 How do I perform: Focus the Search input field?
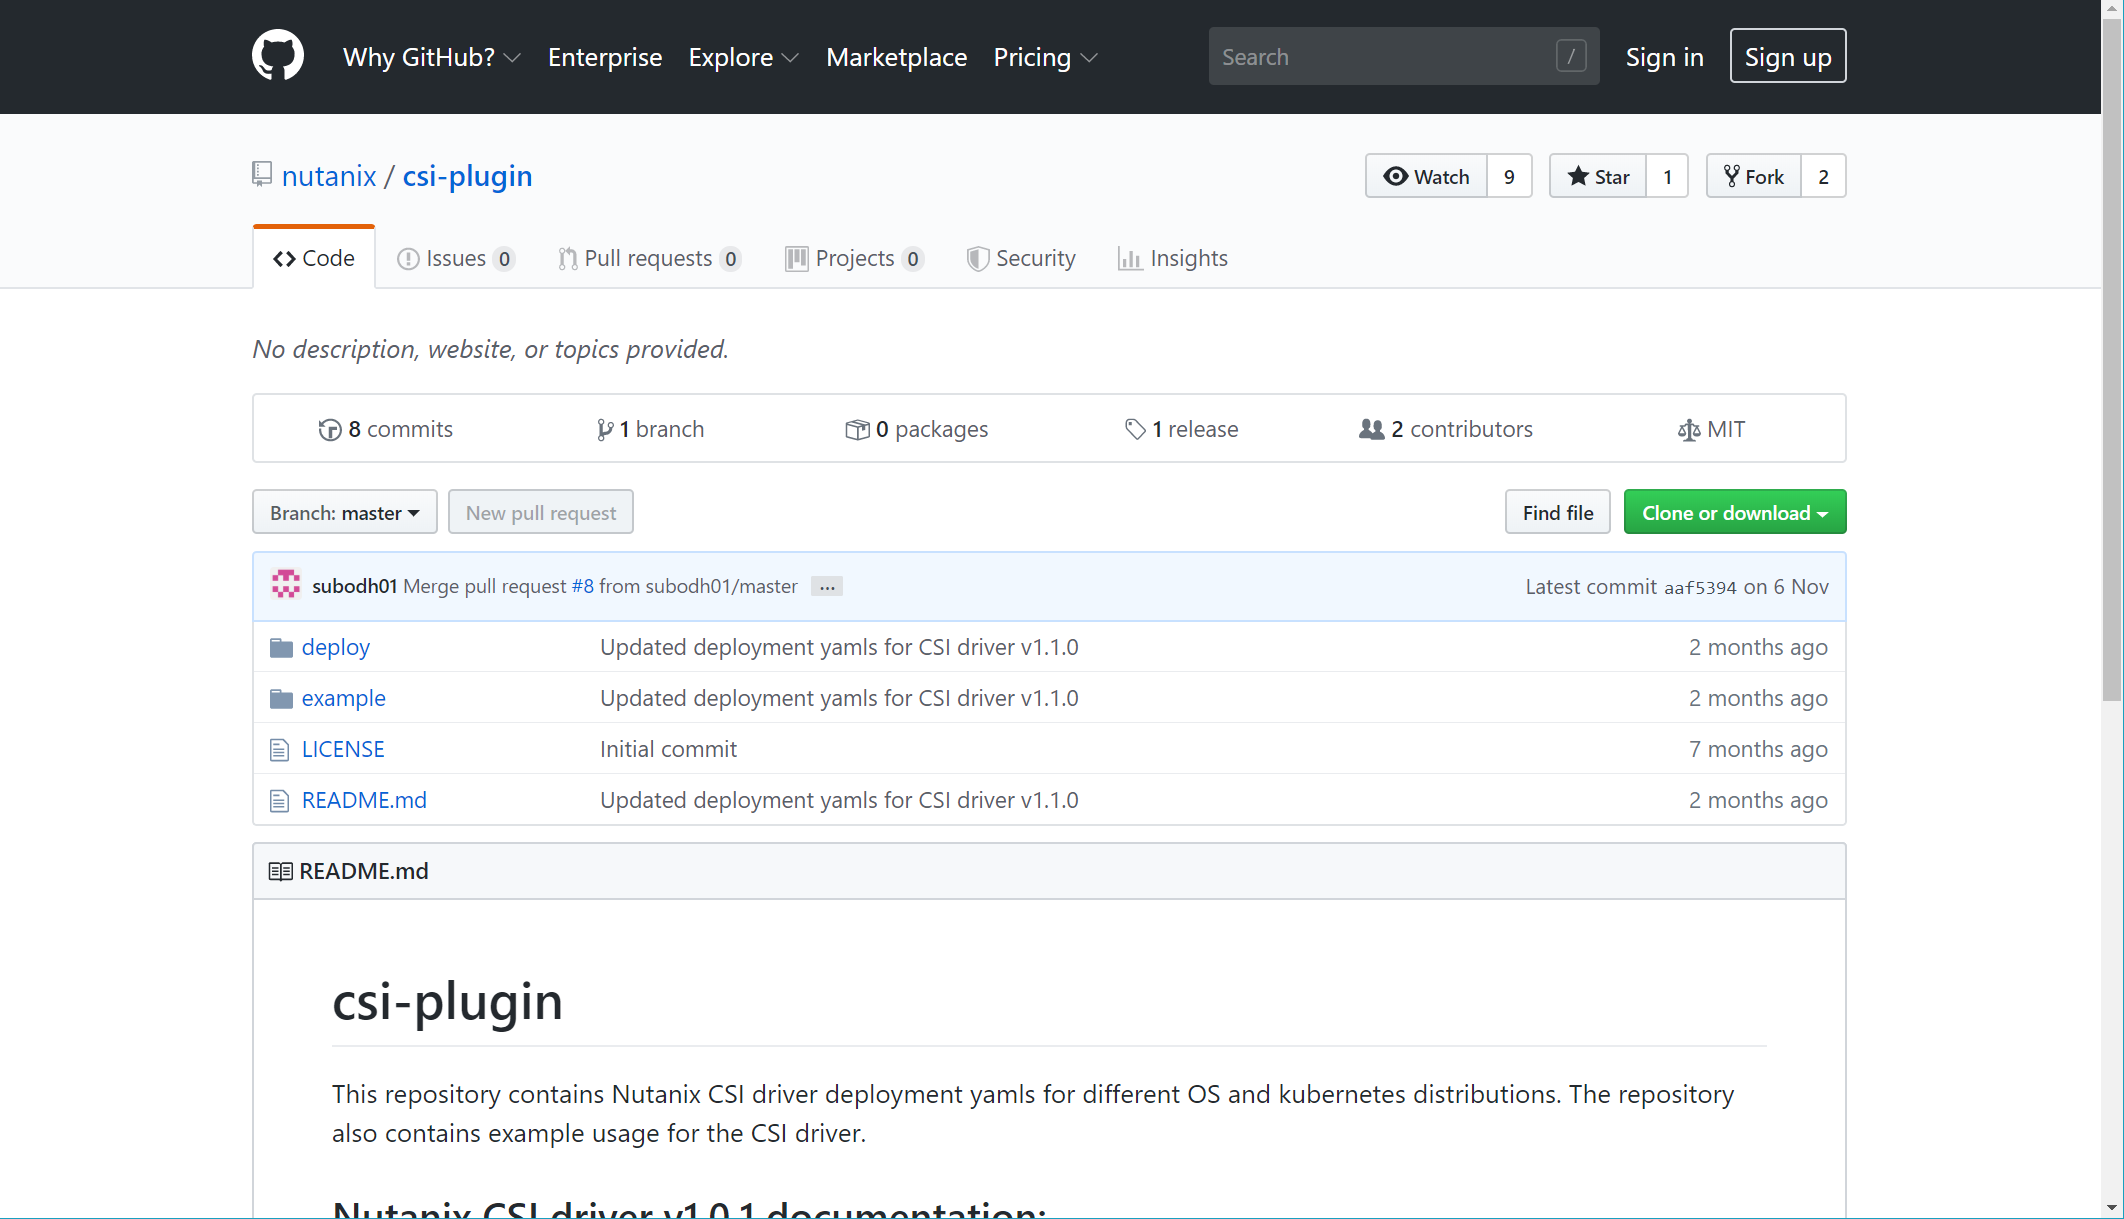[x=1404, y=56]
